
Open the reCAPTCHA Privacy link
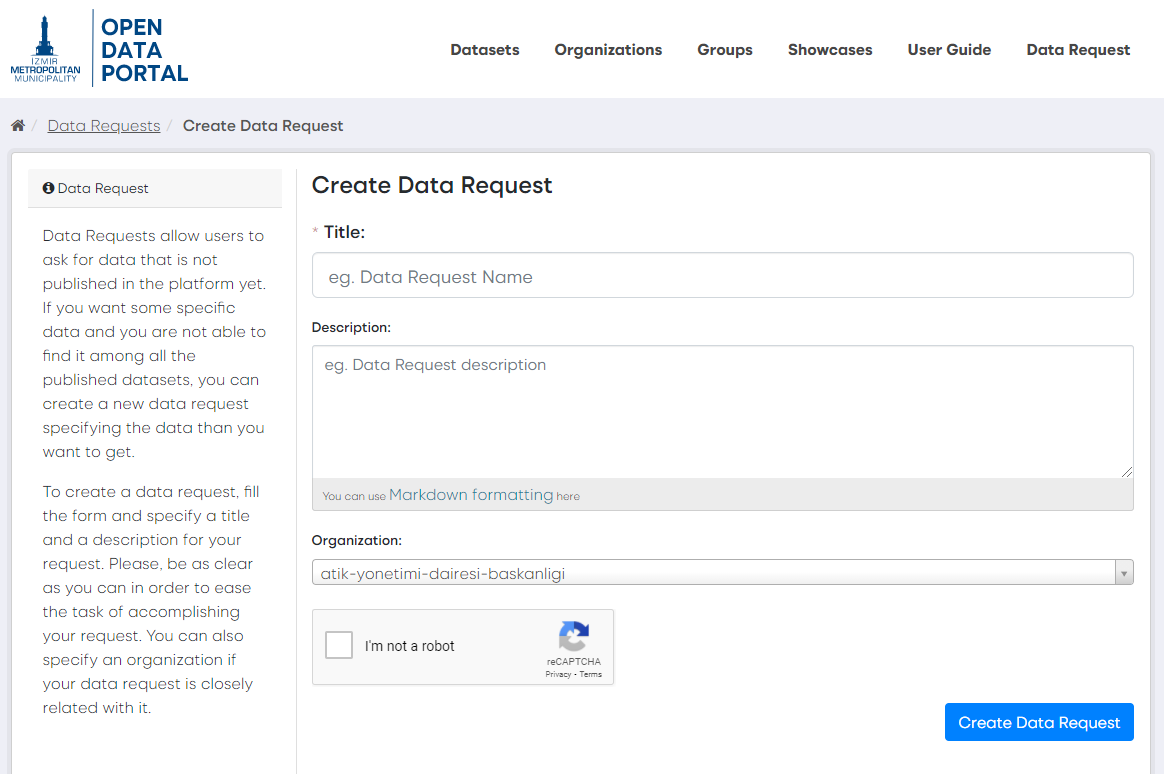click(558, 675)
